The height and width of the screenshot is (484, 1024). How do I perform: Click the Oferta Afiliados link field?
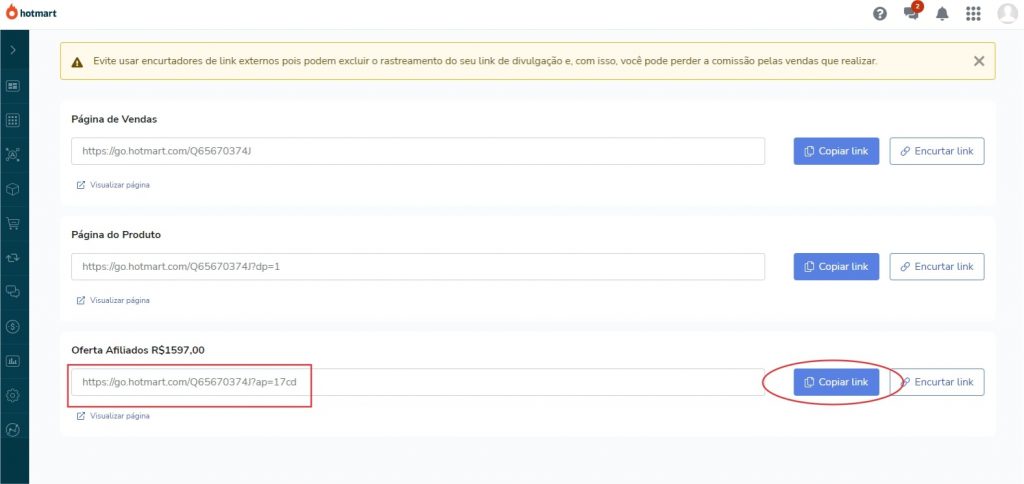pyautogui.click(x=418, y=382)
